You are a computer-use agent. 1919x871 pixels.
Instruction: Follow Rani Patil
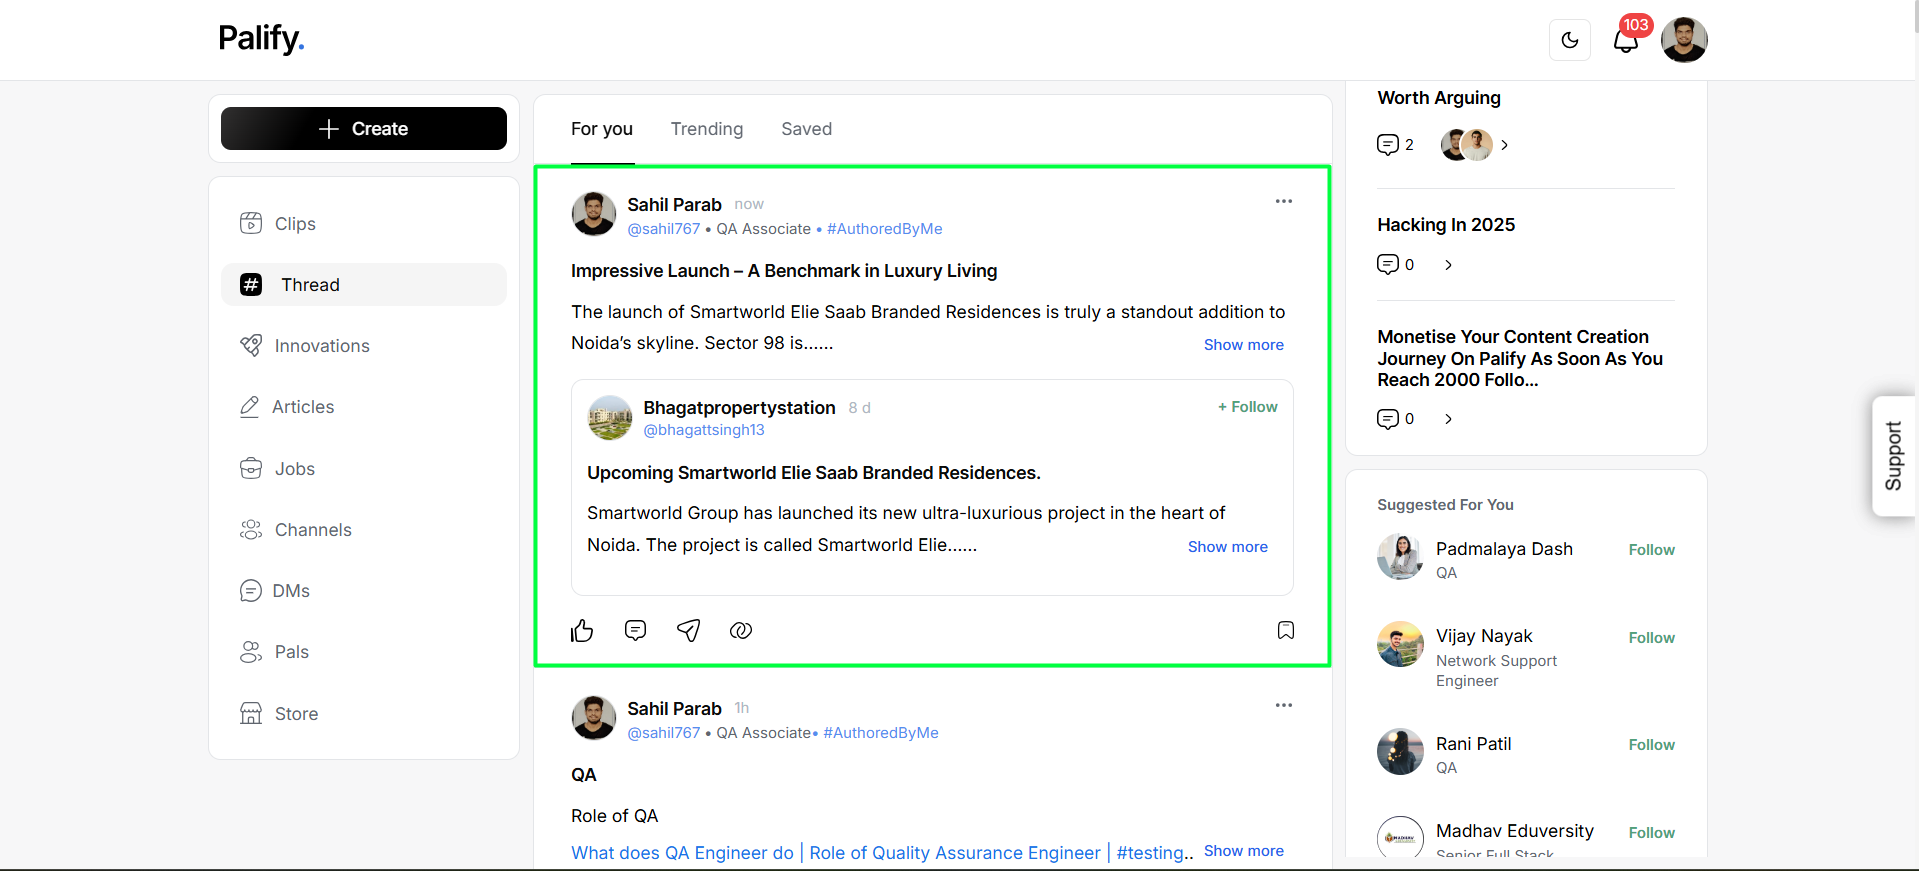(1651, 745)
